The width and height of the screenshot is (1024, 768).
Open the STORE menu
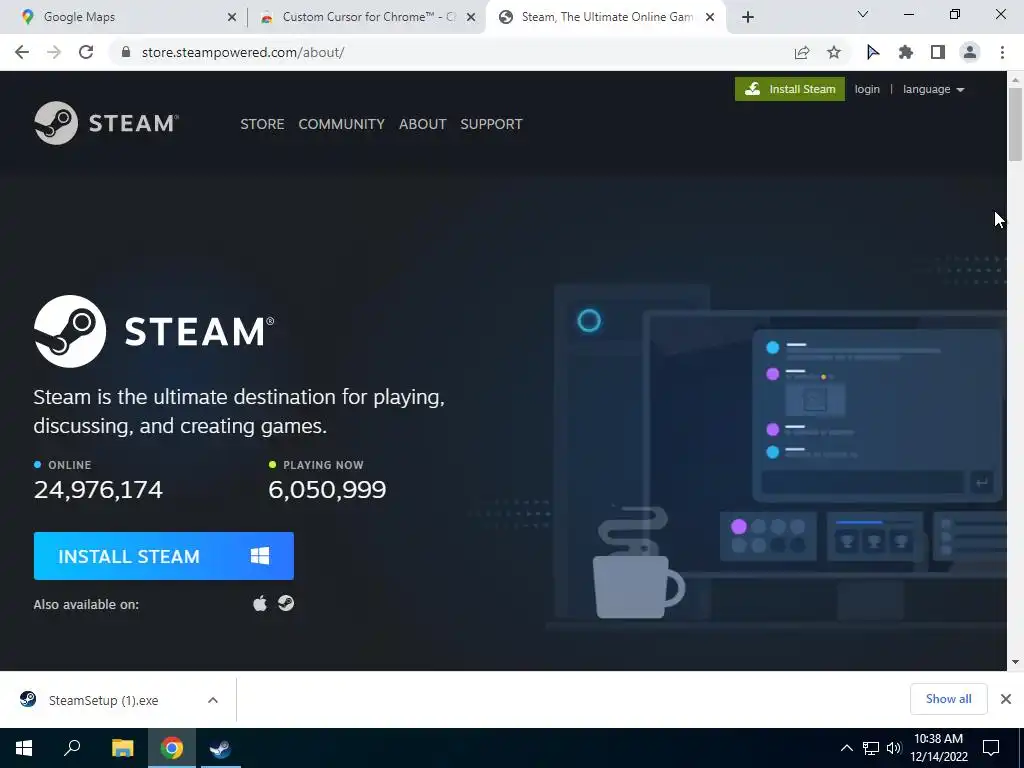262,124
